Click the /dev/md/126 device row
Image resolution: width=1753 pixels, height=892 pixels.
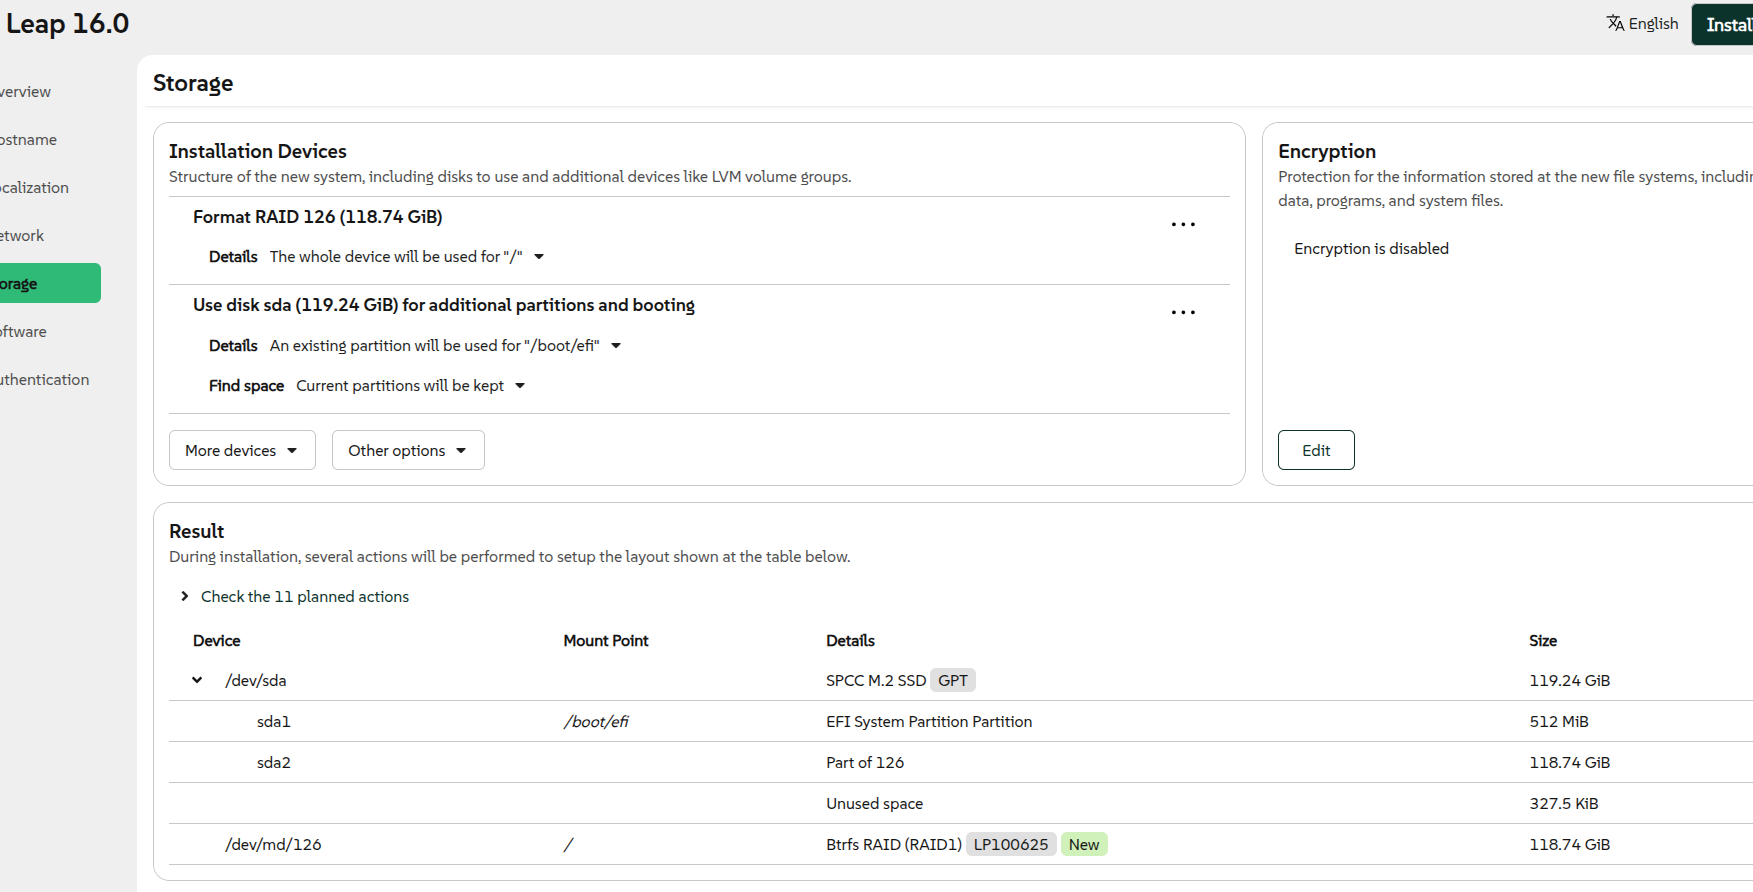pos(273,845)
